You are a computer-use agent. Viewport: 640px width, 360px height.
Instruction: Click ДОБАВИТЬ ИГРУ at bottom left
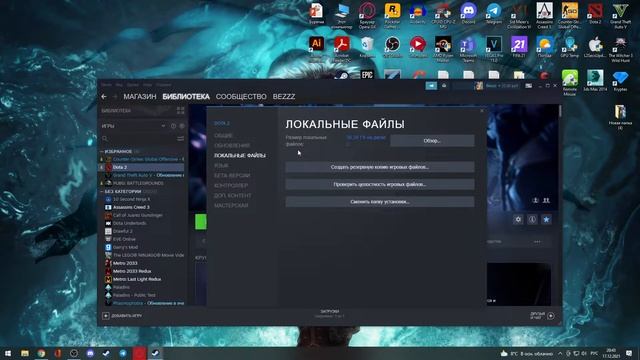tap(122, 316)
